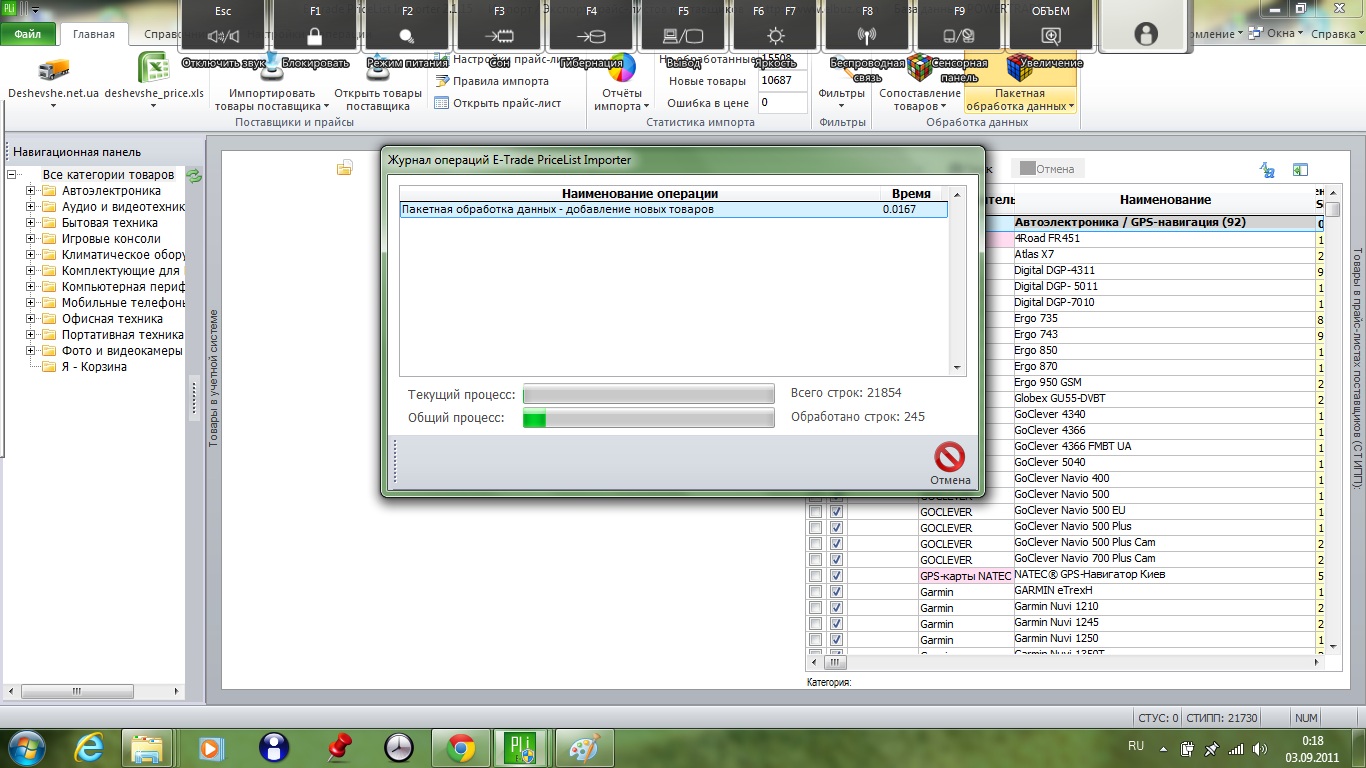
Task: Open the Импортировать товары поставщика dropdown
Action: click(x=271, y=83)
